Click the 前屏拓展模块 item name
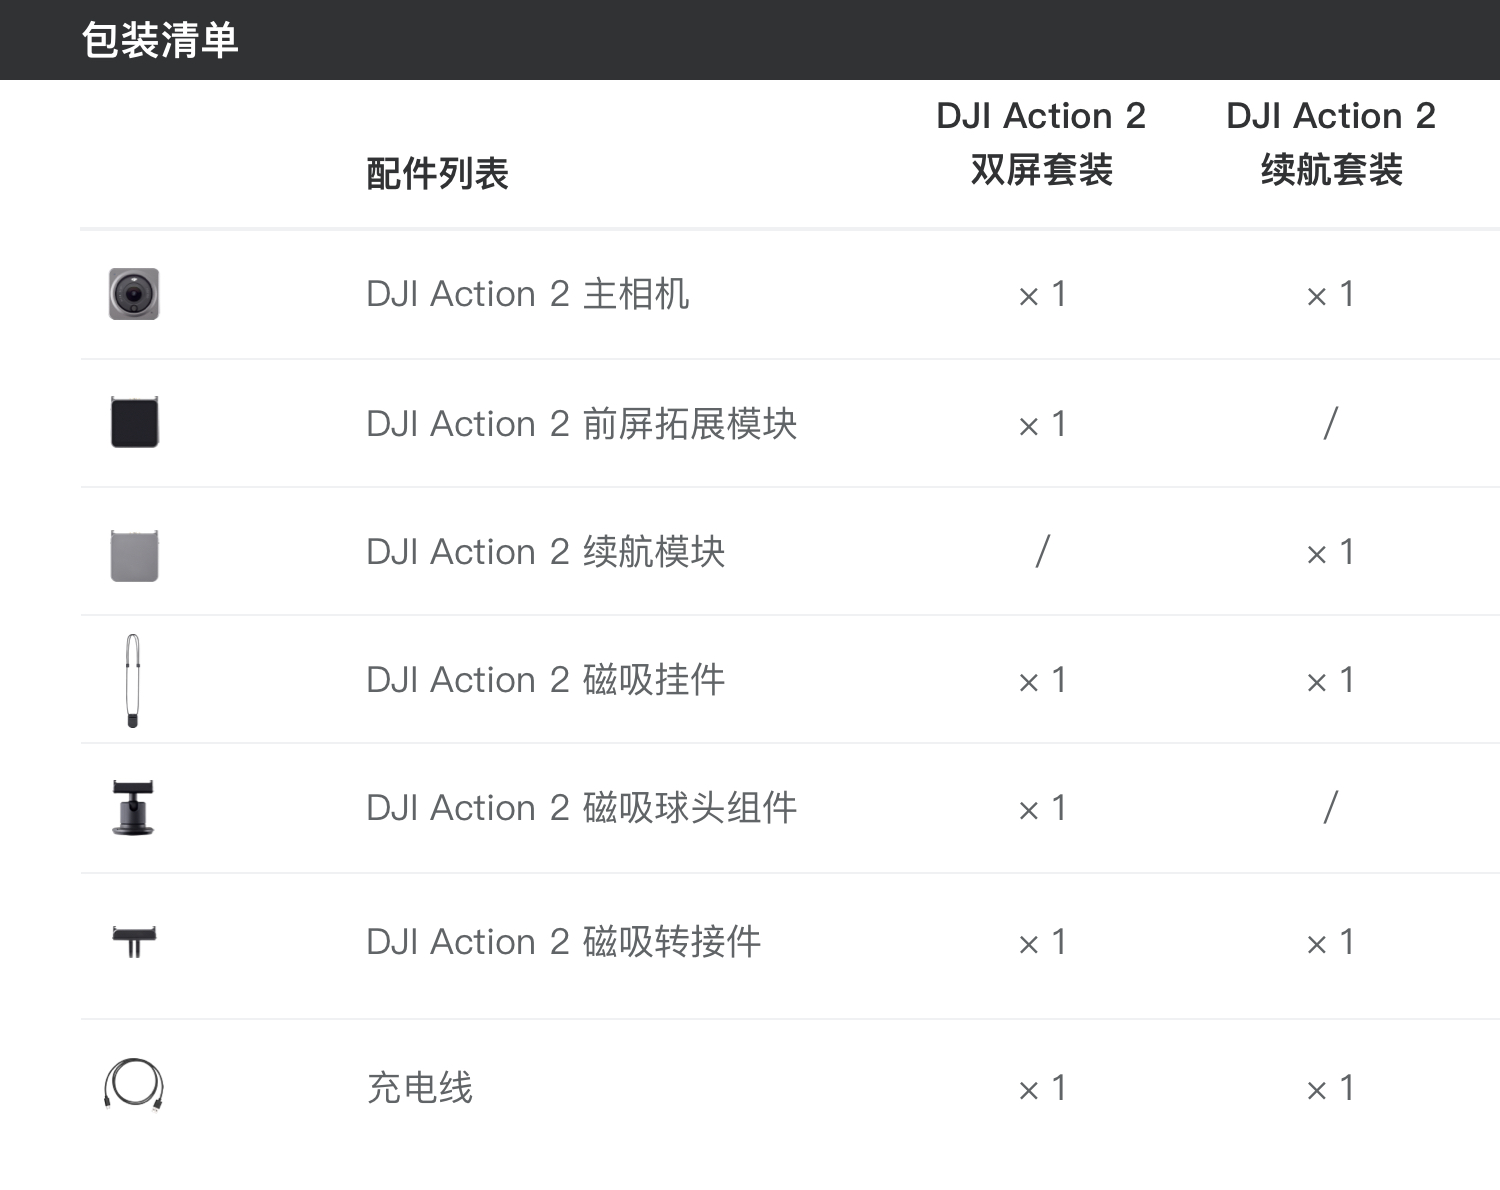 coord(581,424)
